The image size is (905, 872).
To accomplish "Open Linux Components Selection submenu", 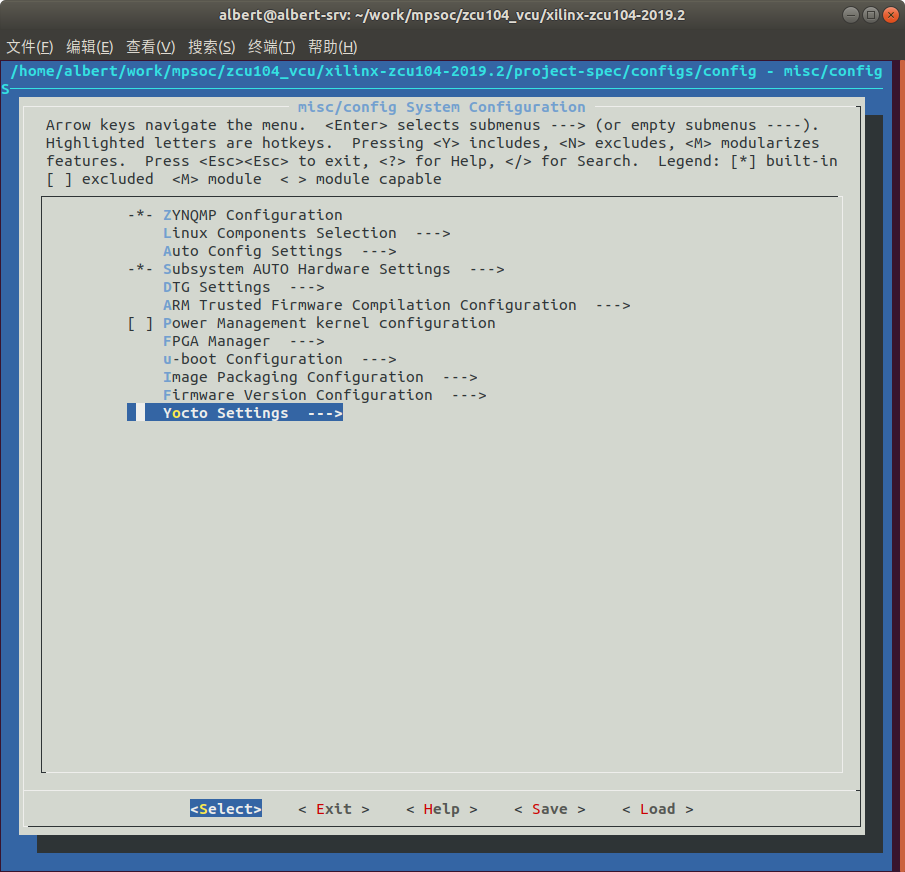I will click(306, 233).
